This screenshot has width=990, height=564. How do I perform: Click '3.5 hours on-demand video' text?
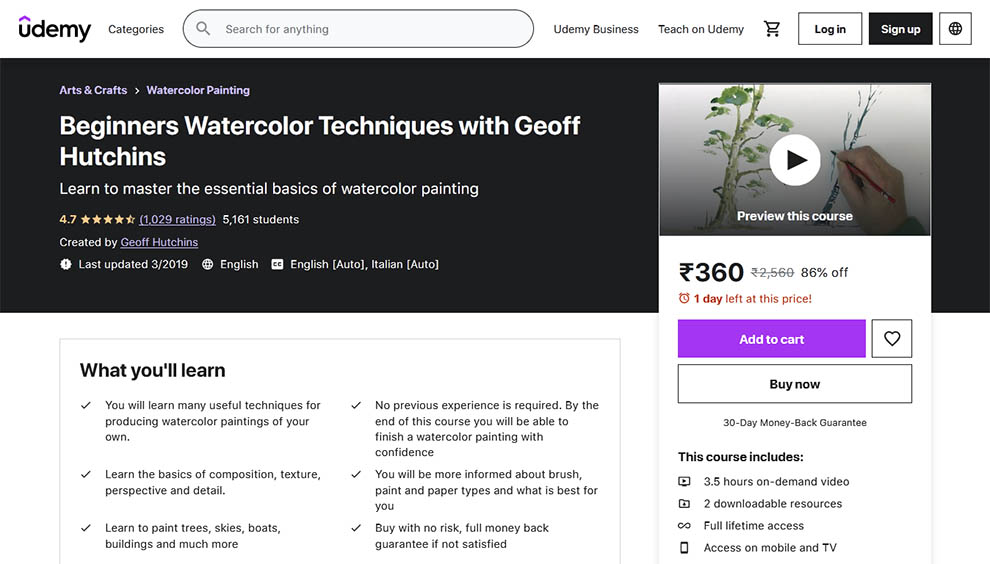point(776,481)
